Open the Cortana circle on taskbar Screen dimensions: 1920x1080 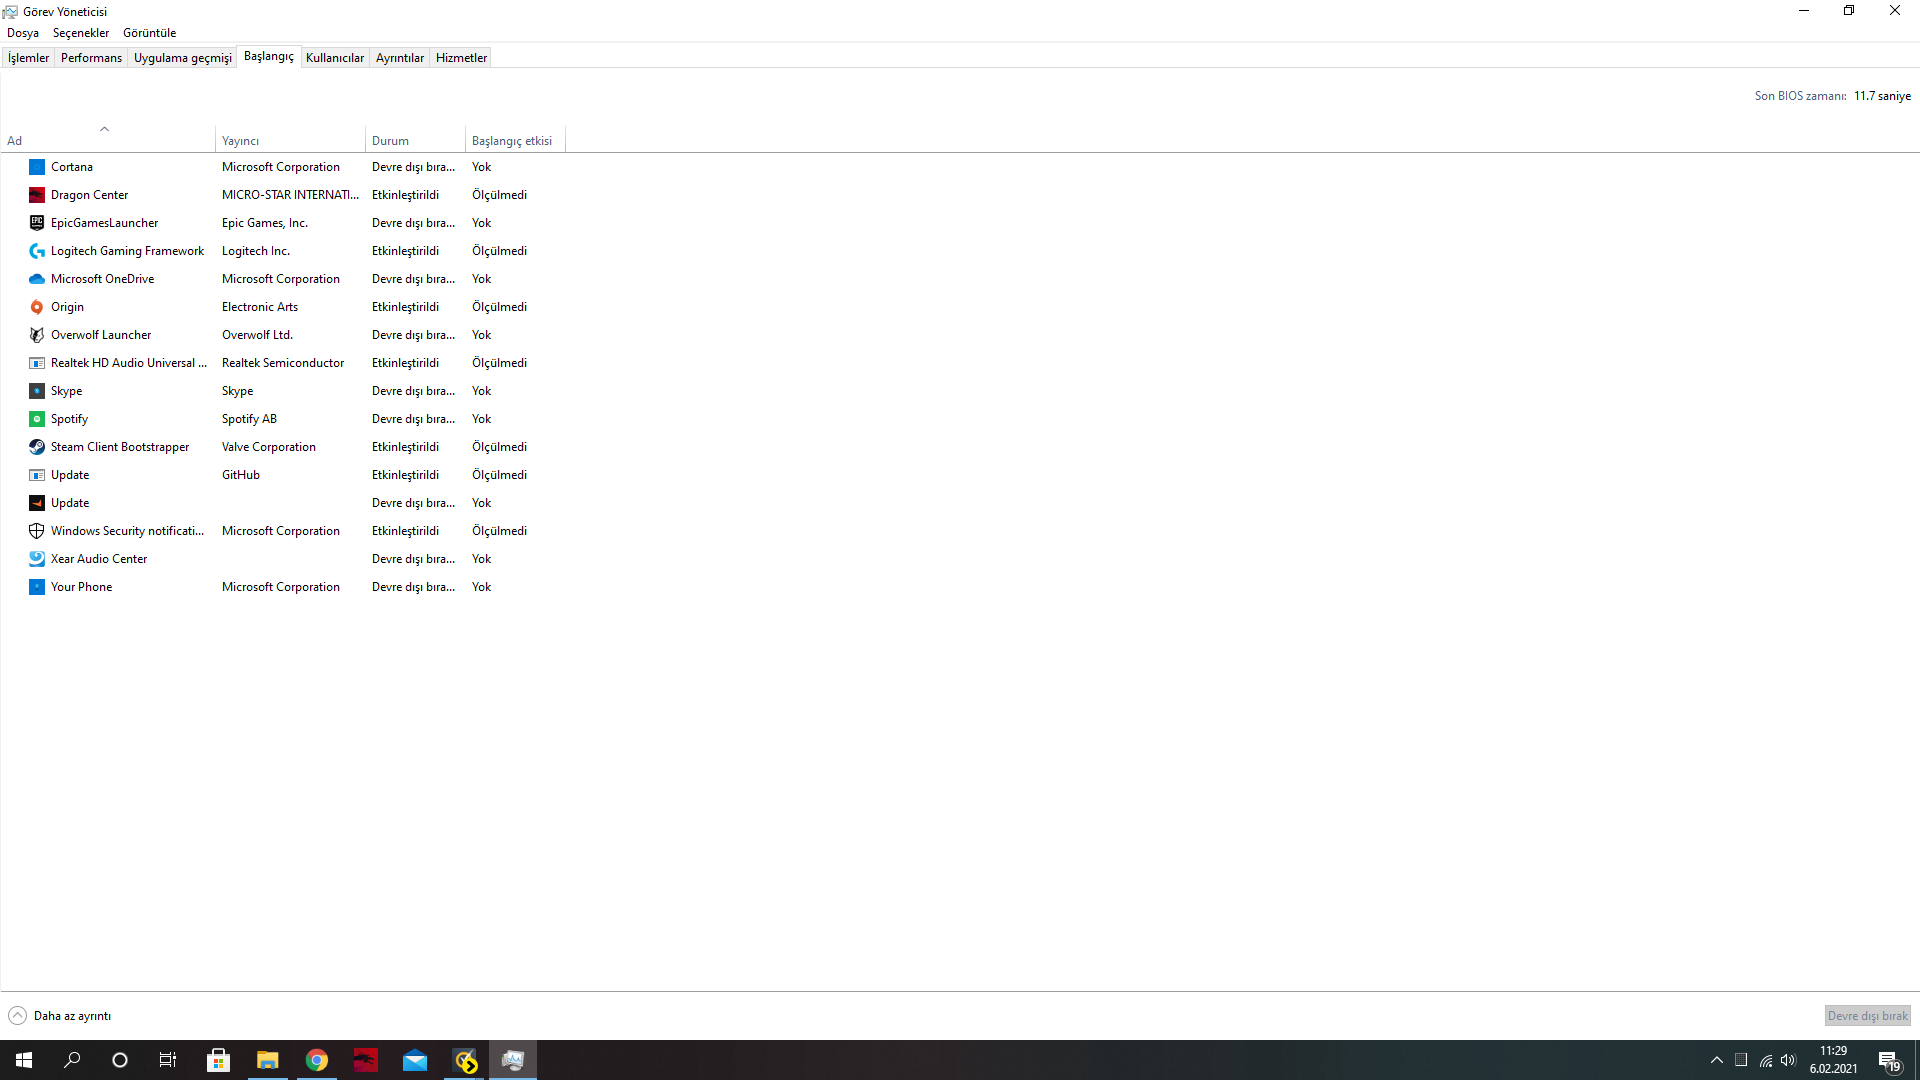click(x=120, y=1060)
